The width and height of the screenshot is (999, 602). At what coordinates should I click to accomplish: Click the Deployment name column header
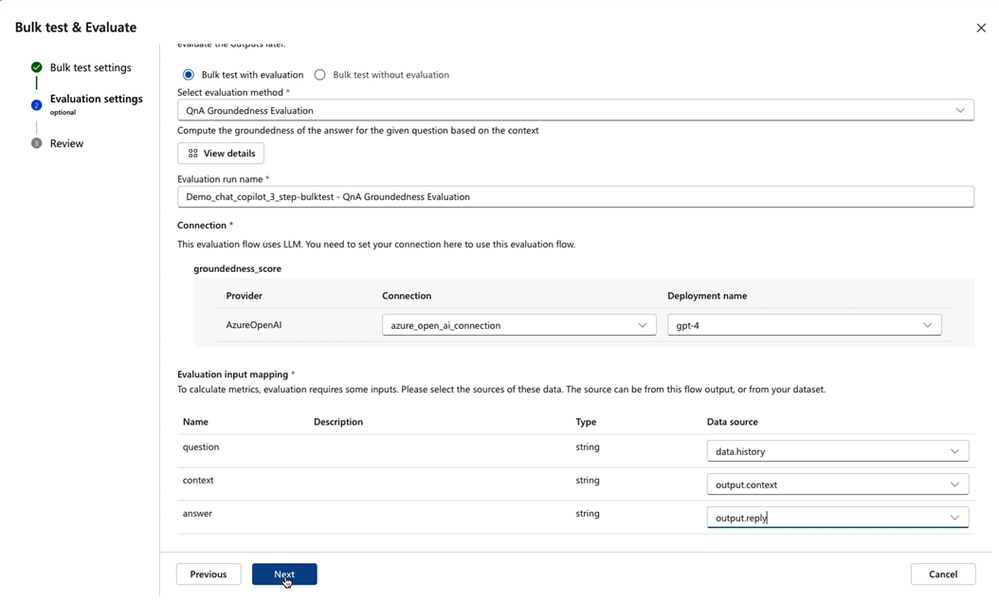coord(707,296)
